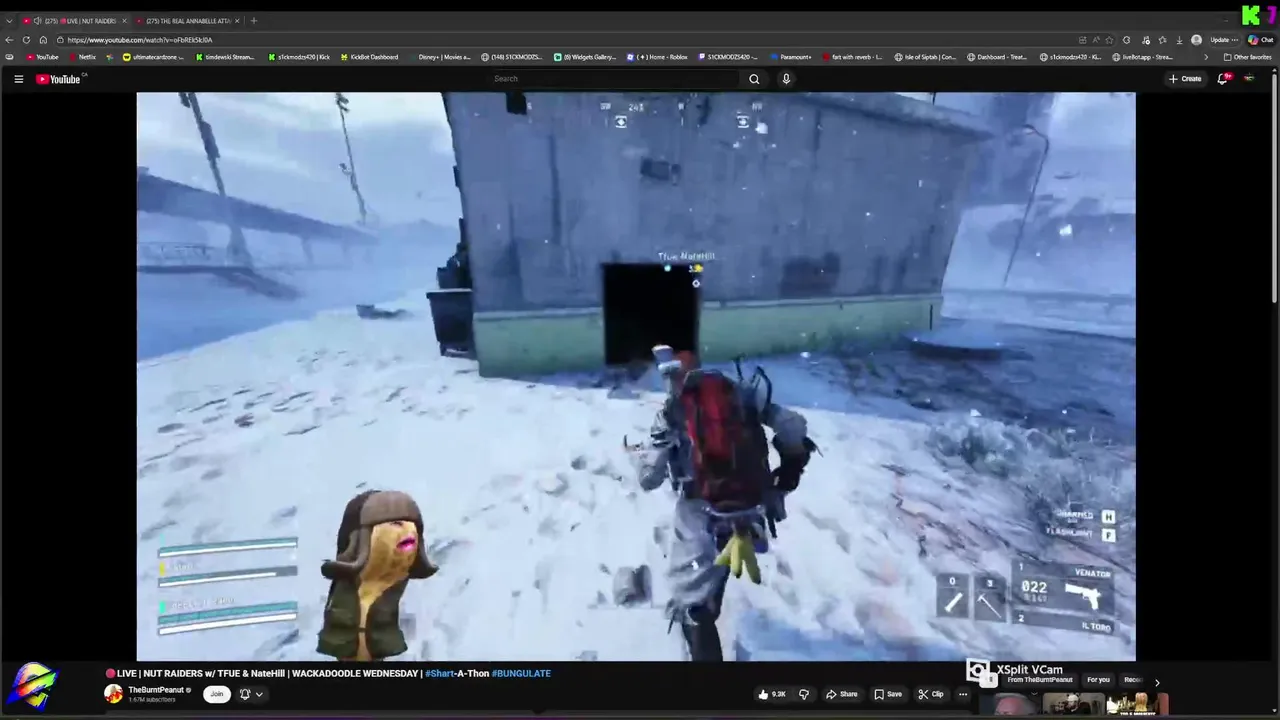
Task: Close the REAL ANNABELLE tab
Action: (237, 21)
